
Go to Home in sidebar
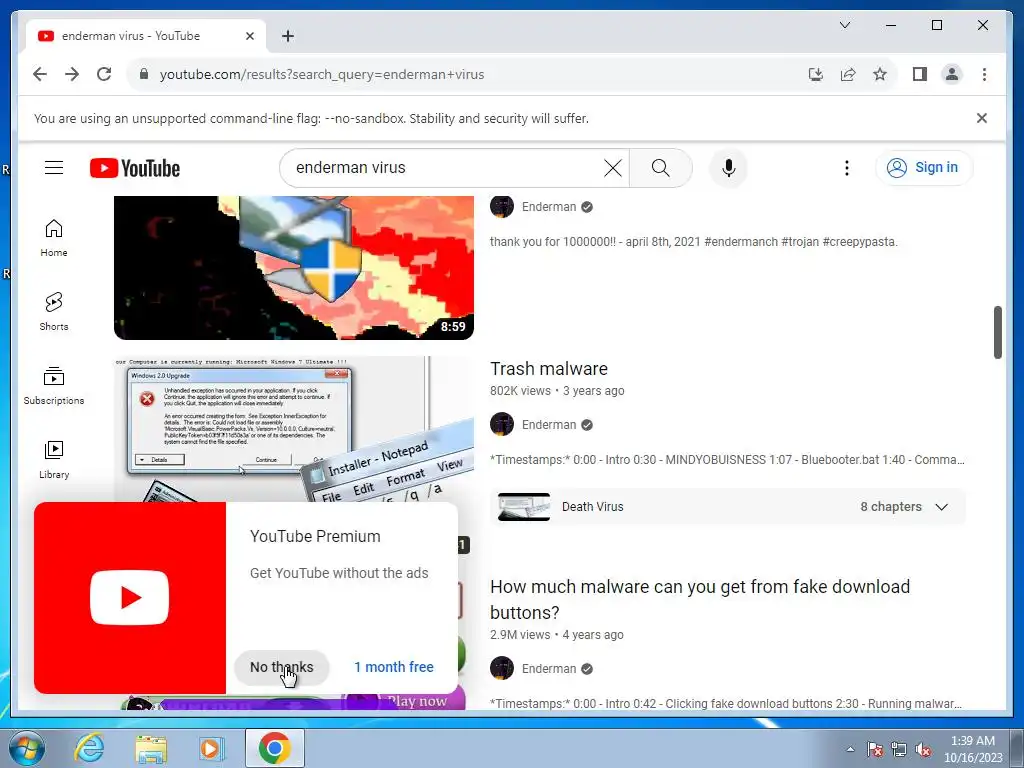[x=54, y=238]
